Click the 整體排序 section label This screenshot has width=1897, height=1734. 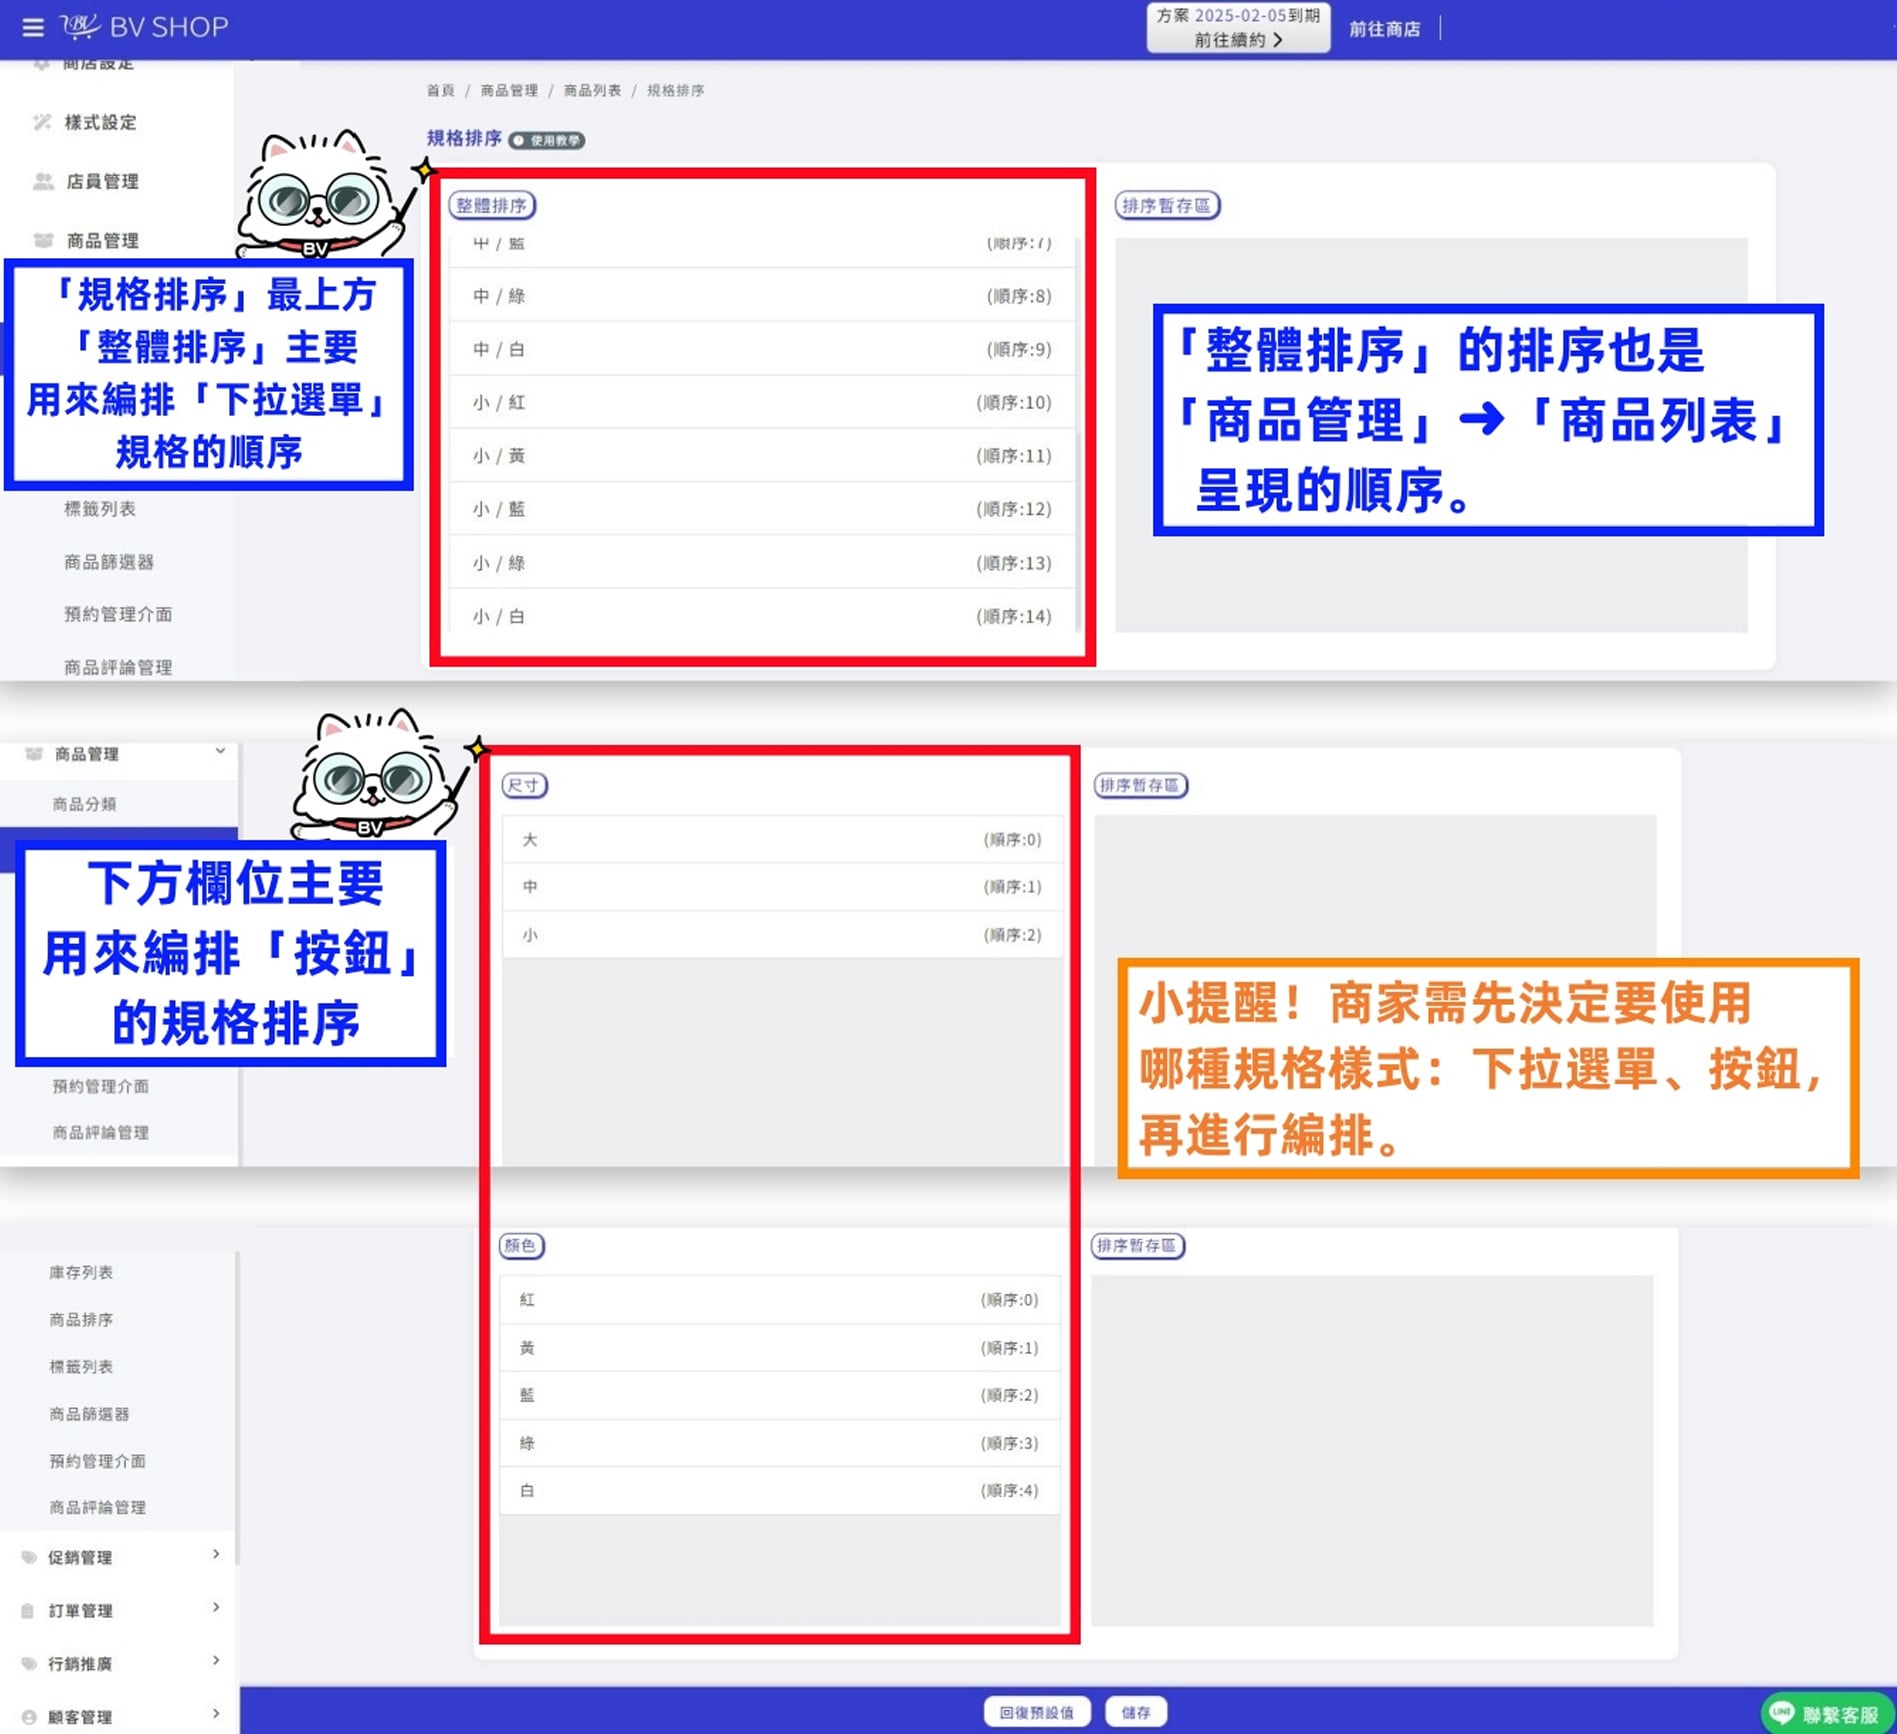(492, 205)
